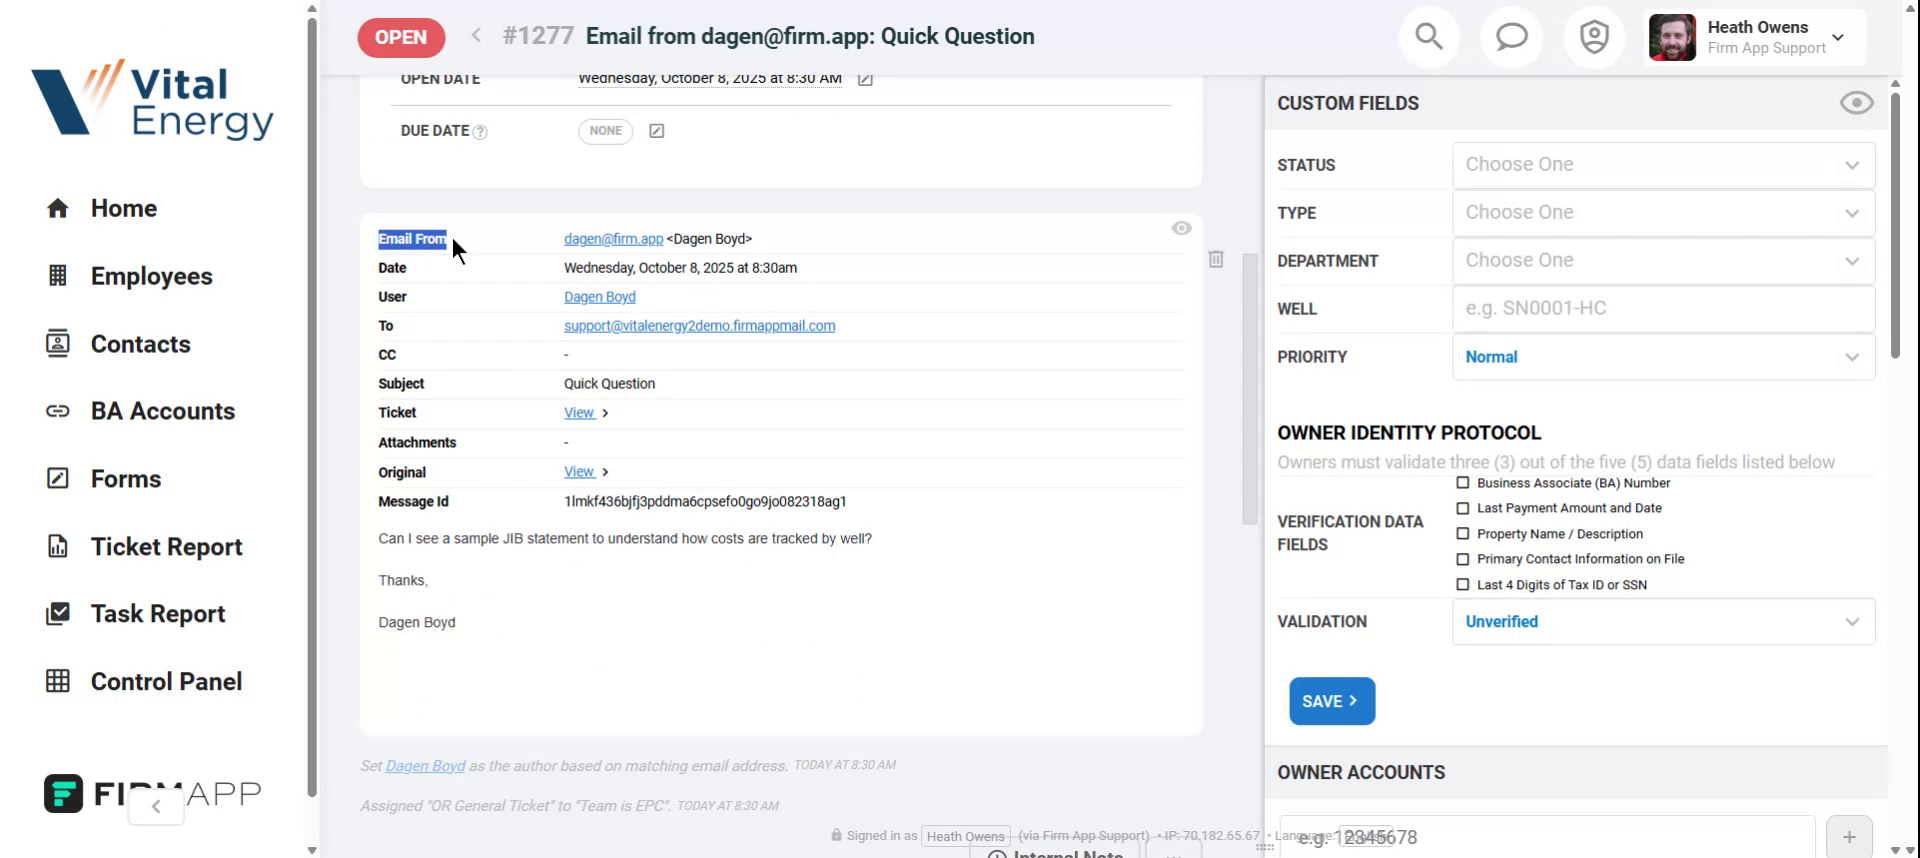Expand the Heath Owens account menu arrow
Image resolution: width=1920 pixels, height=858 pixels.
(x=1838, y=37)
